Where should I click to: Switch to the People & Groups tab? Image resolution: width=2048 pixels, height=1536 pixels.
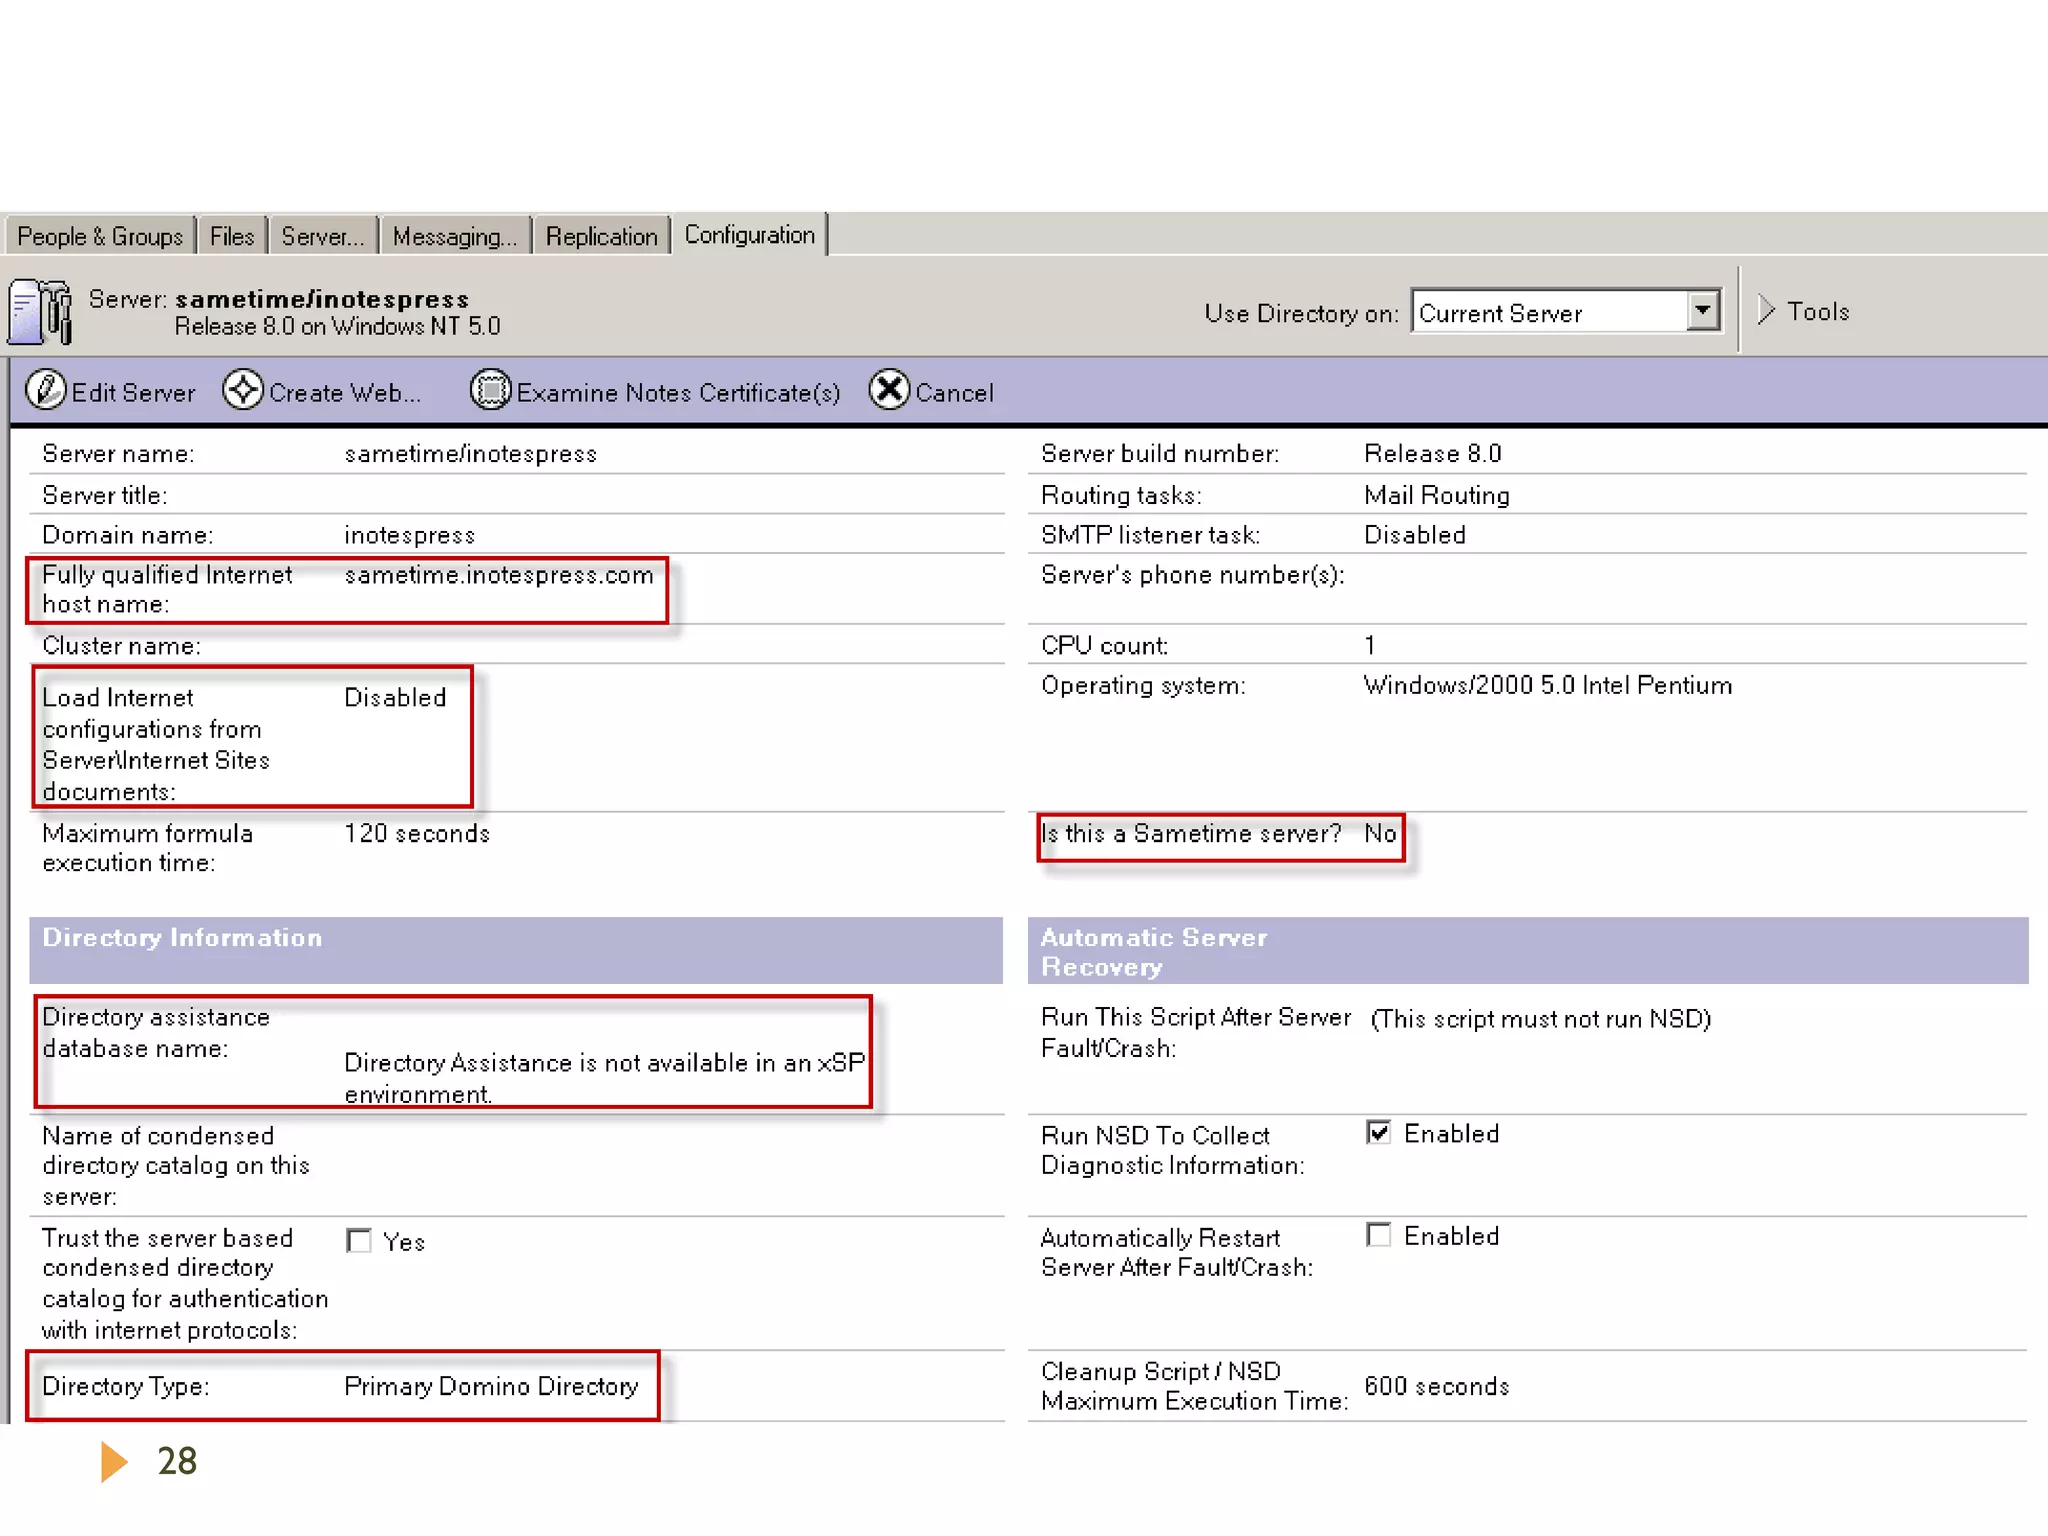[100, 236]
